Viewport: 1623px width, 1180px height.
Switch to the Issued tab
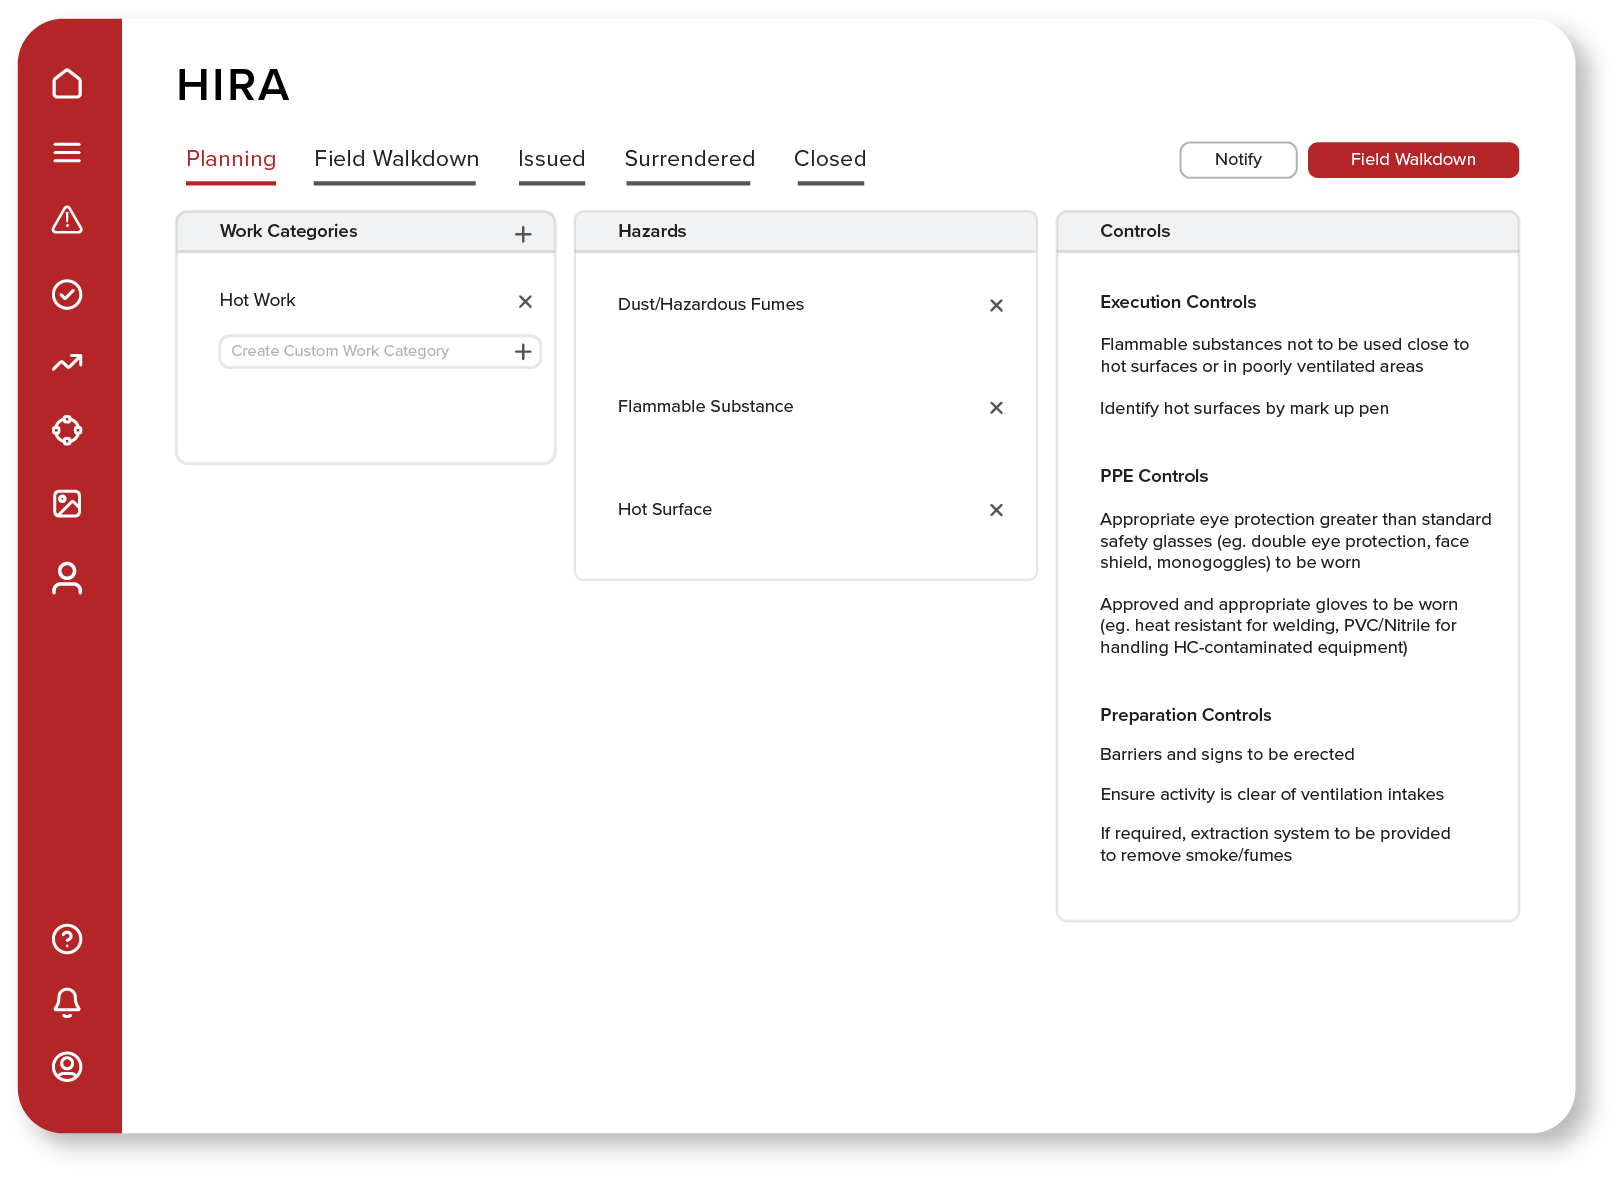click(x=551, y=159)
